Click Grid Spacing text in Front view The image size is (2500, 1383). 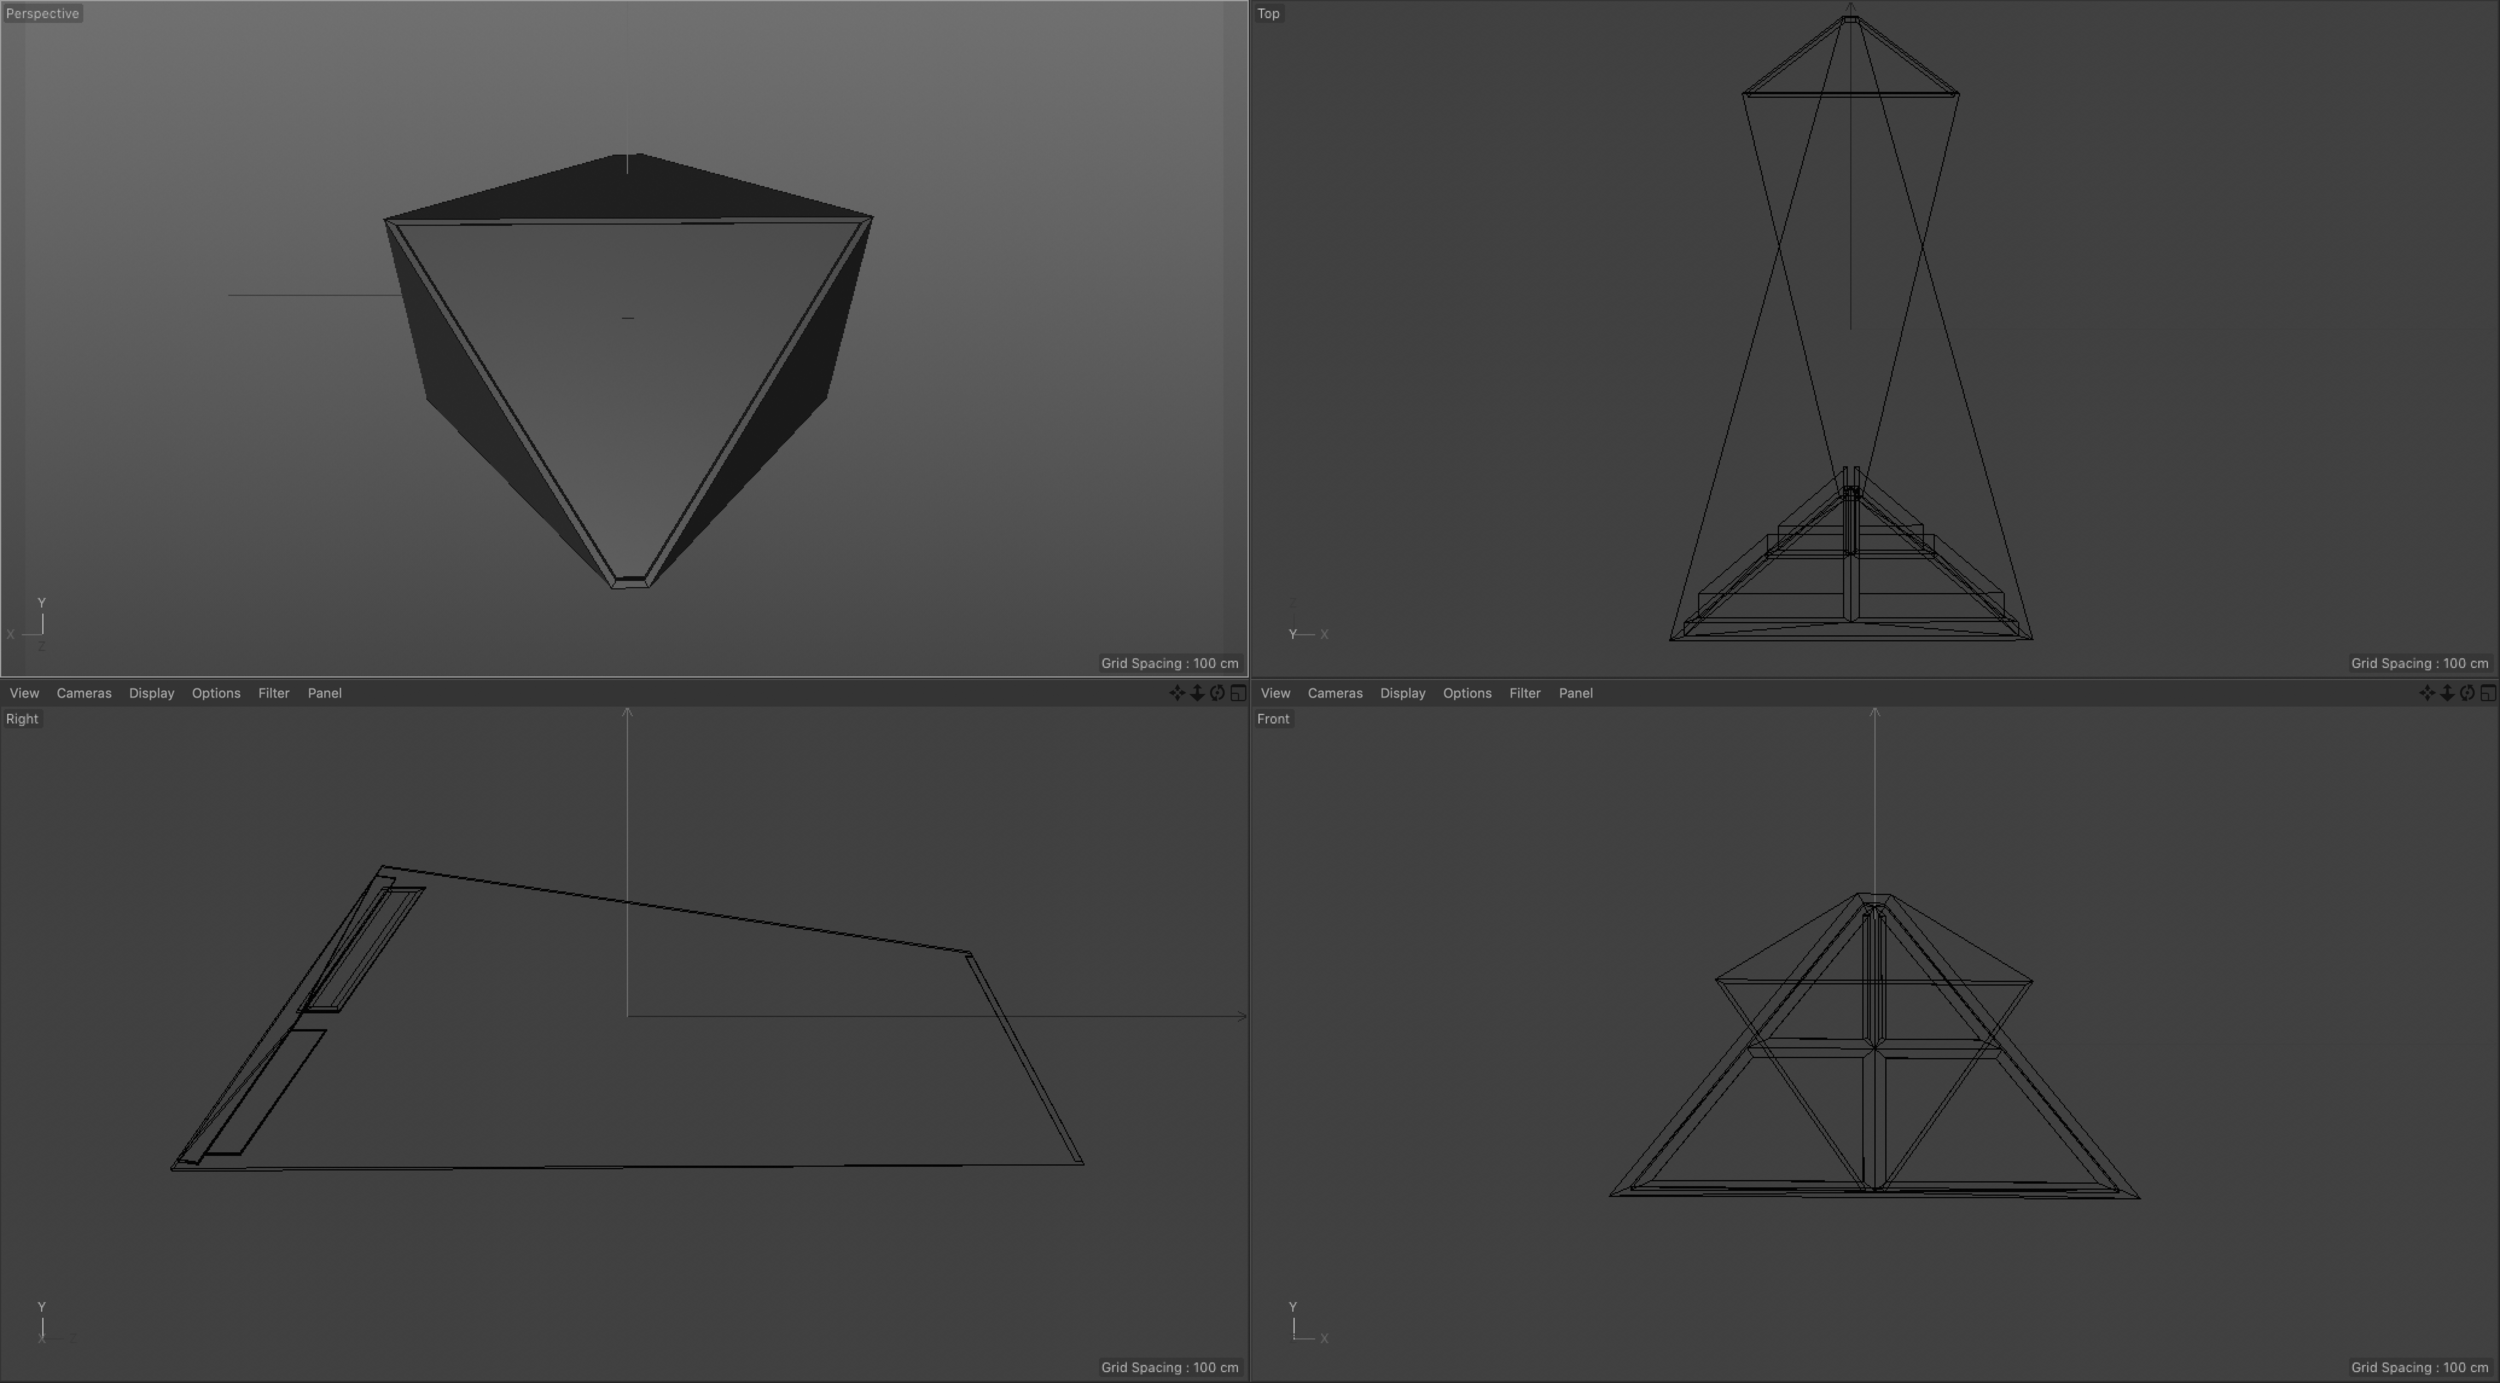tap(2420, 1367)
